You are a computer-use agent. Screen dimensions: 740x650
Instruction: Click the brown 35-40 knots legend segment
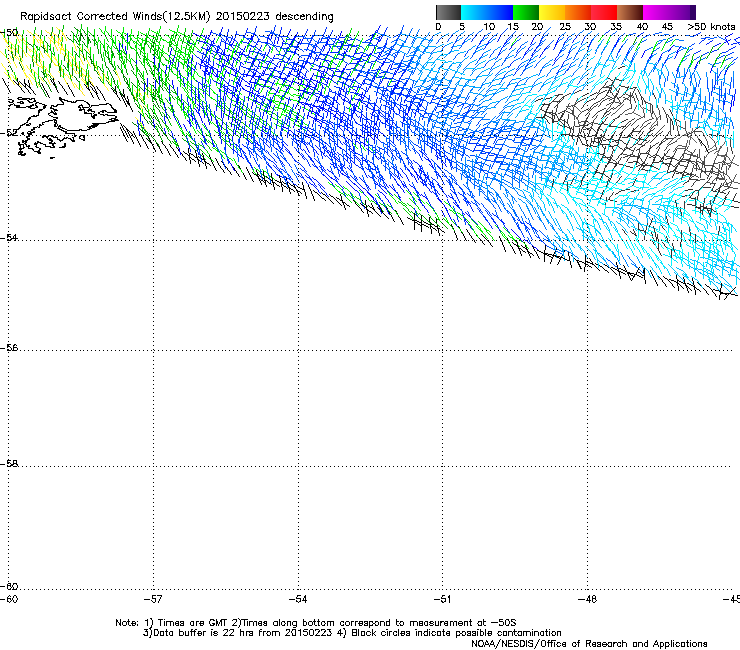click(x=630, y=12)
